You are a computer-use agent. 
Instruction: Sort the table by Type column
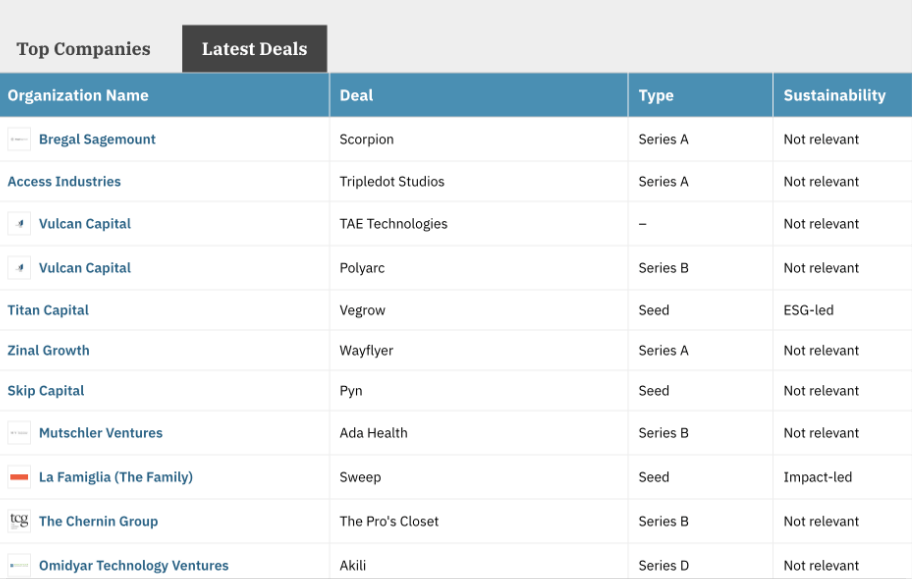point(656,96)
